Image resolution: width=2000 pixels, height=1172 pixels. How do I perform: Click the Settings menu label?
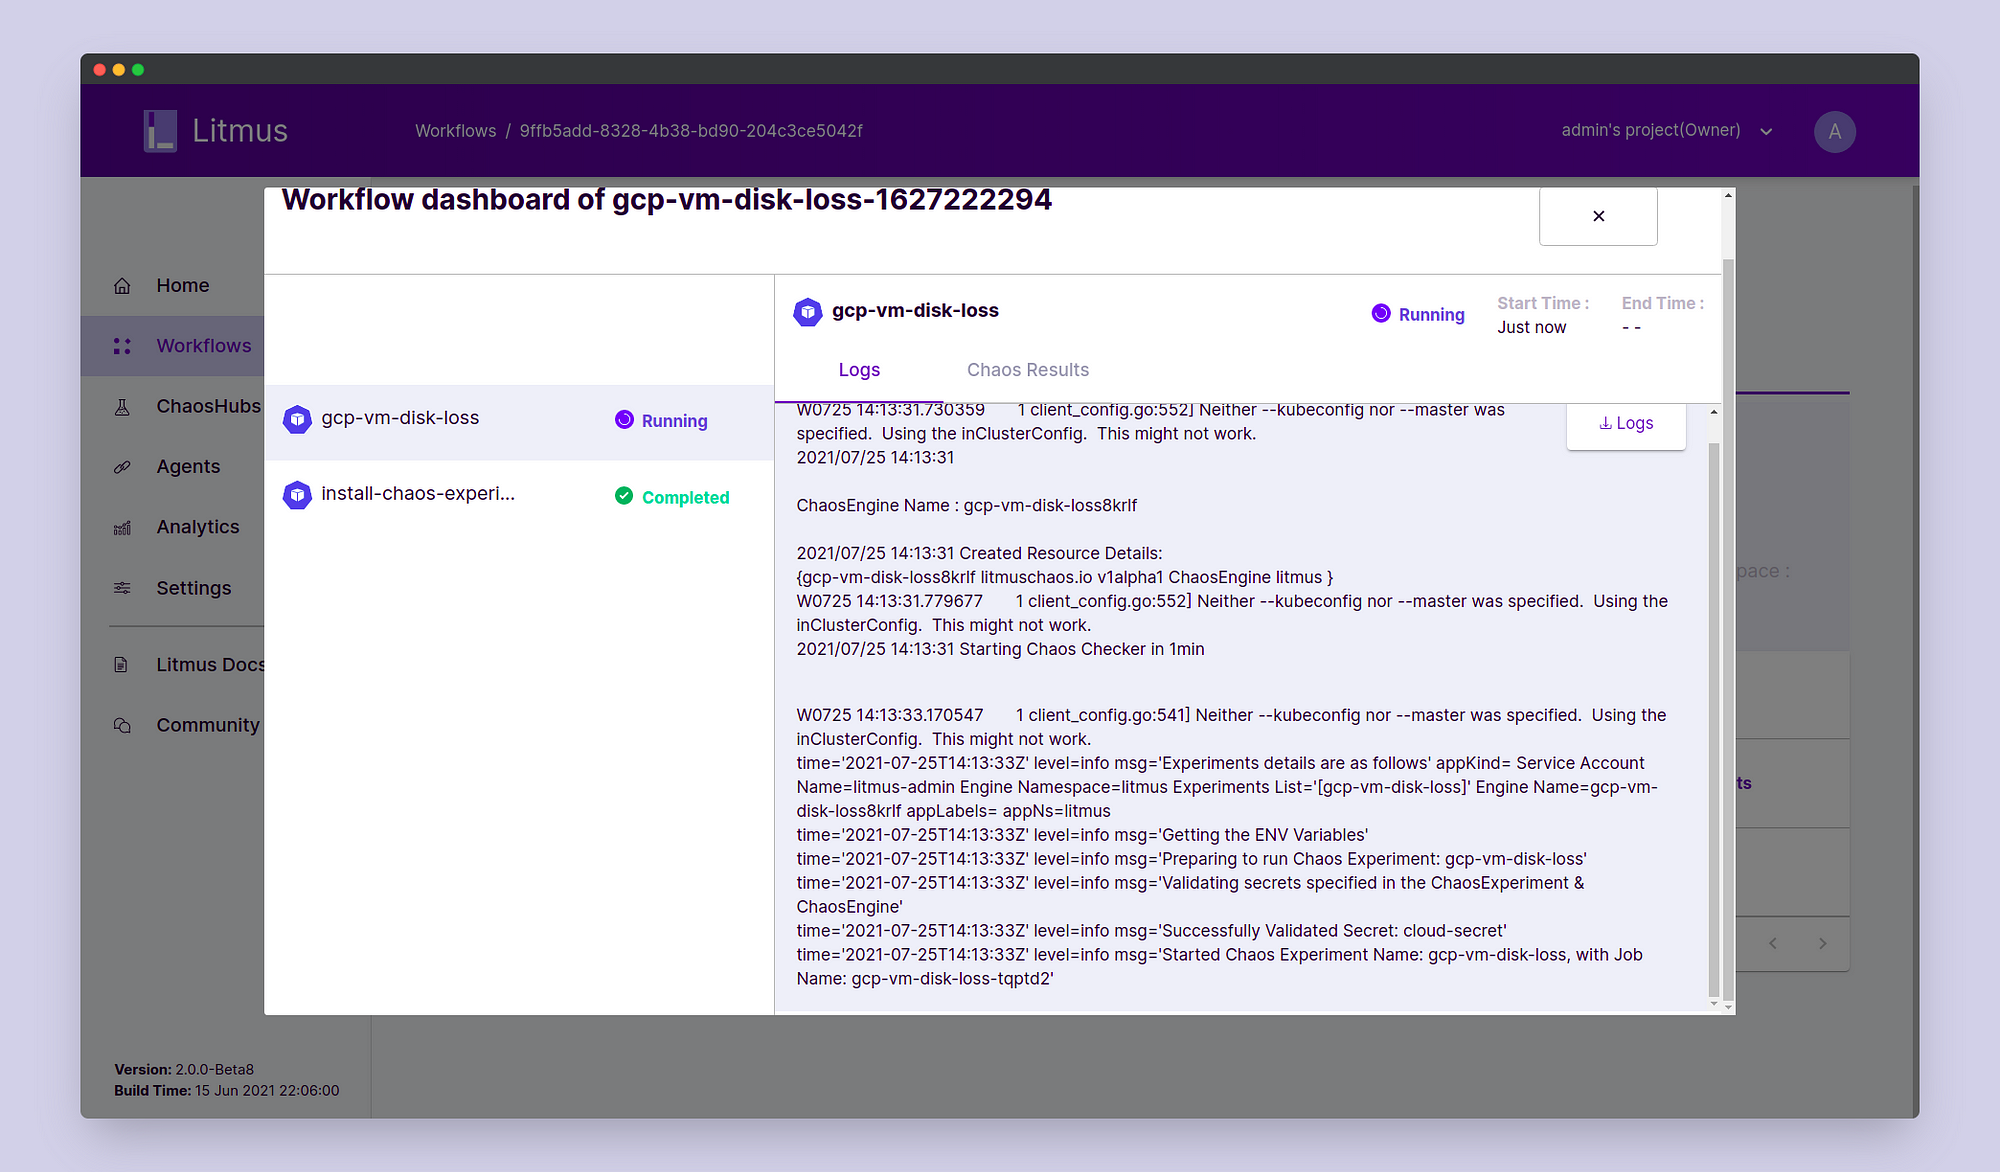pyautogui.click(x=194, y=588)
